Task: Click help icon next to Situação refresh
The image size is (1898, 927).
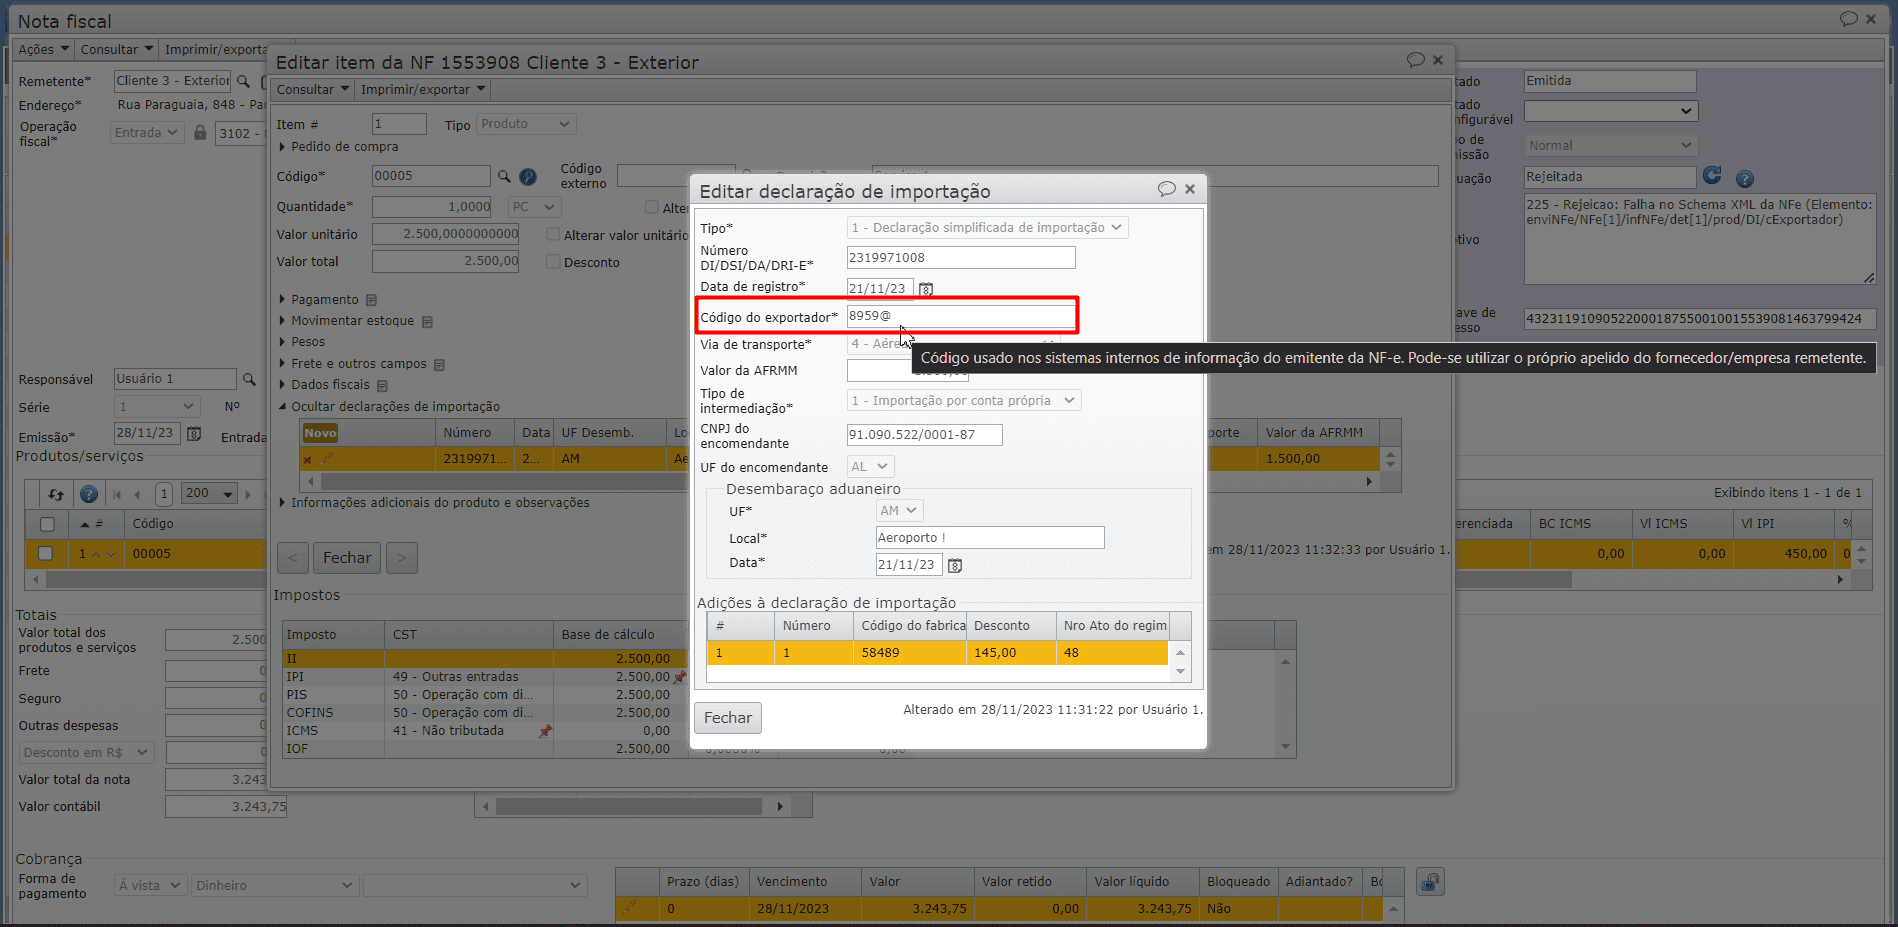Action: pyautogui.click(x=1745, y=179)
